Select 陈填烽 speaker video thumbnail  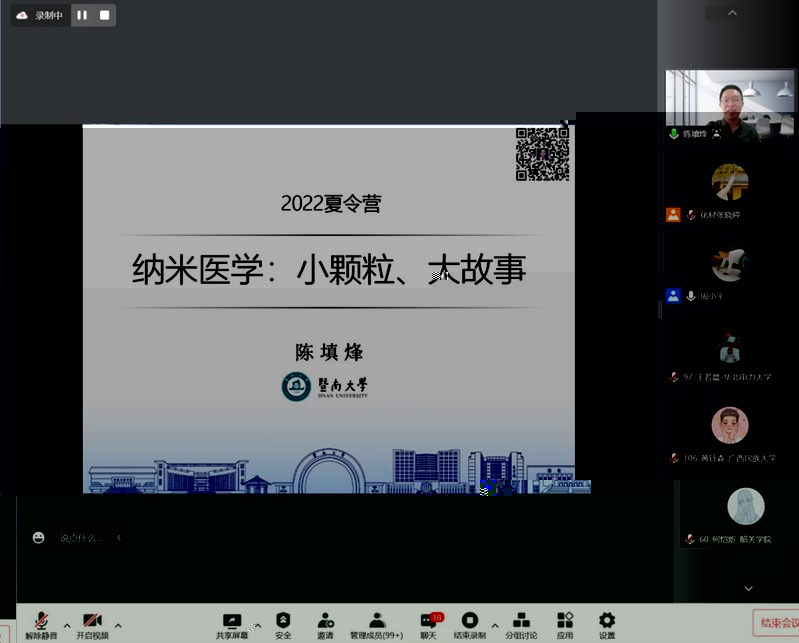pyautogui.click(x=730, y=104)
